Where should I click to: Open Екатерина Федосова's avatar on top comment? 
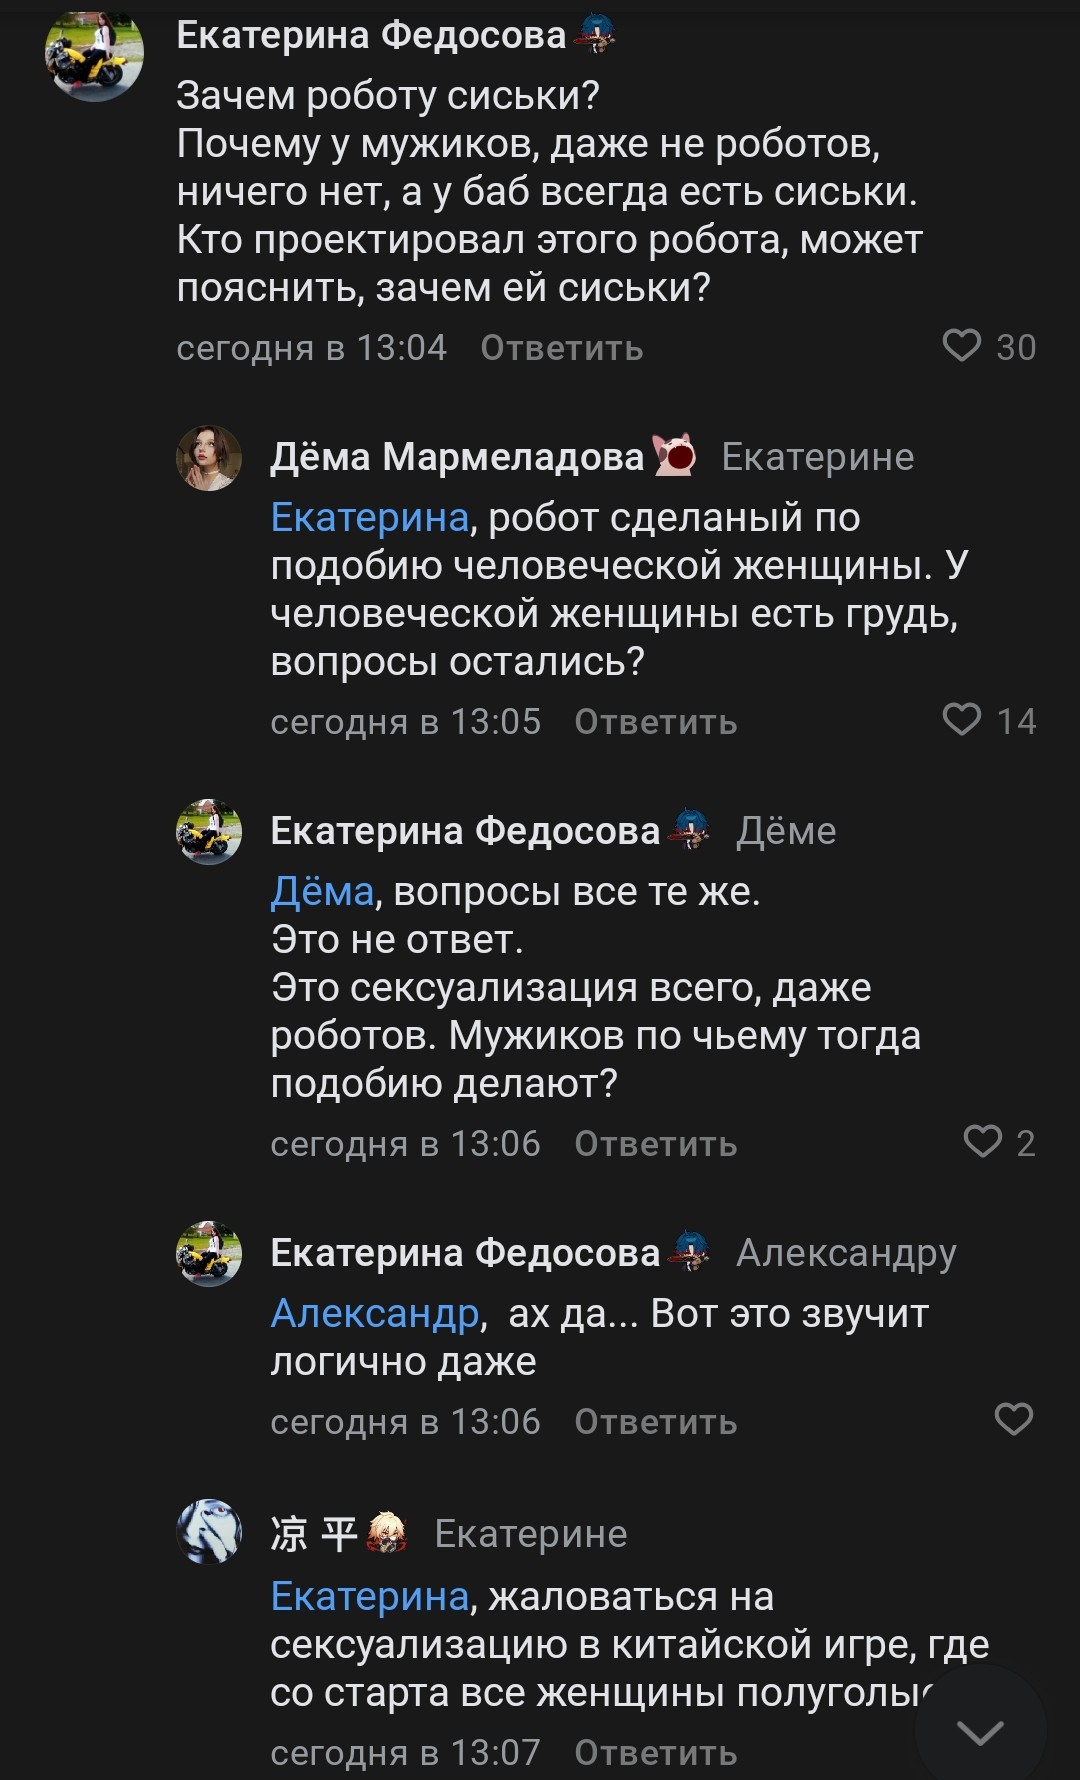tap(95, 54)
